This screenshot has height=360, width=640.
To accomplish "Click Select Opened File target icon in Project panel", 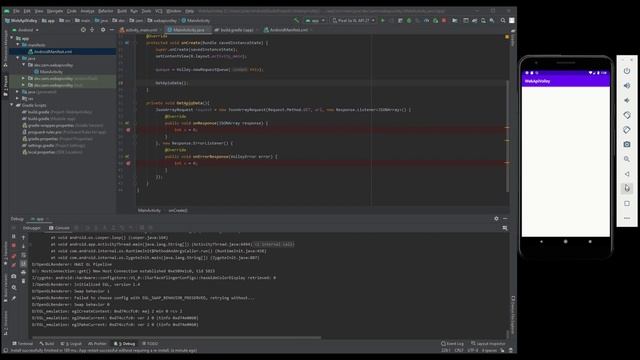I will [83, 30].
